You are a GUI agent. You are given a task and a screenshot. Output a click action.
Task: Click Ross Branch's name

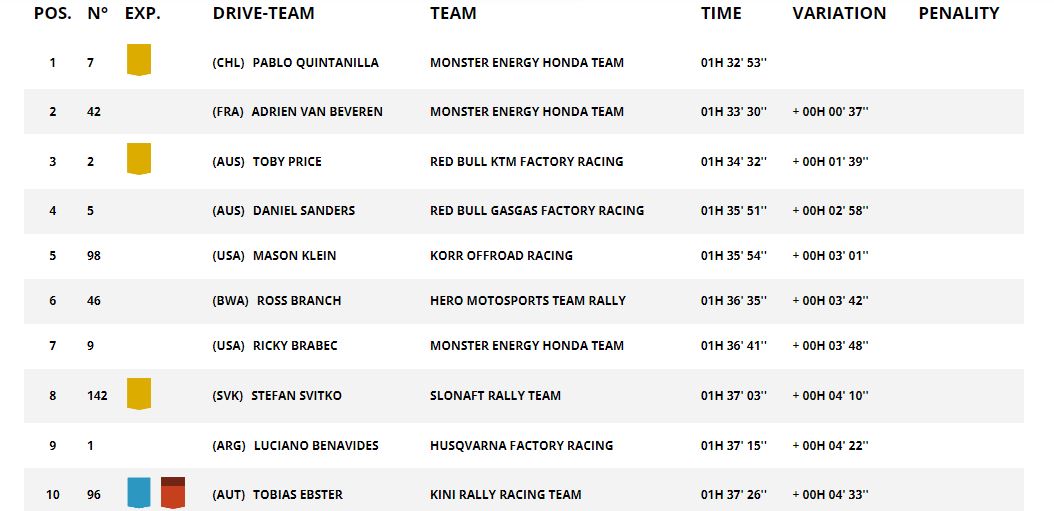point(299,301)
